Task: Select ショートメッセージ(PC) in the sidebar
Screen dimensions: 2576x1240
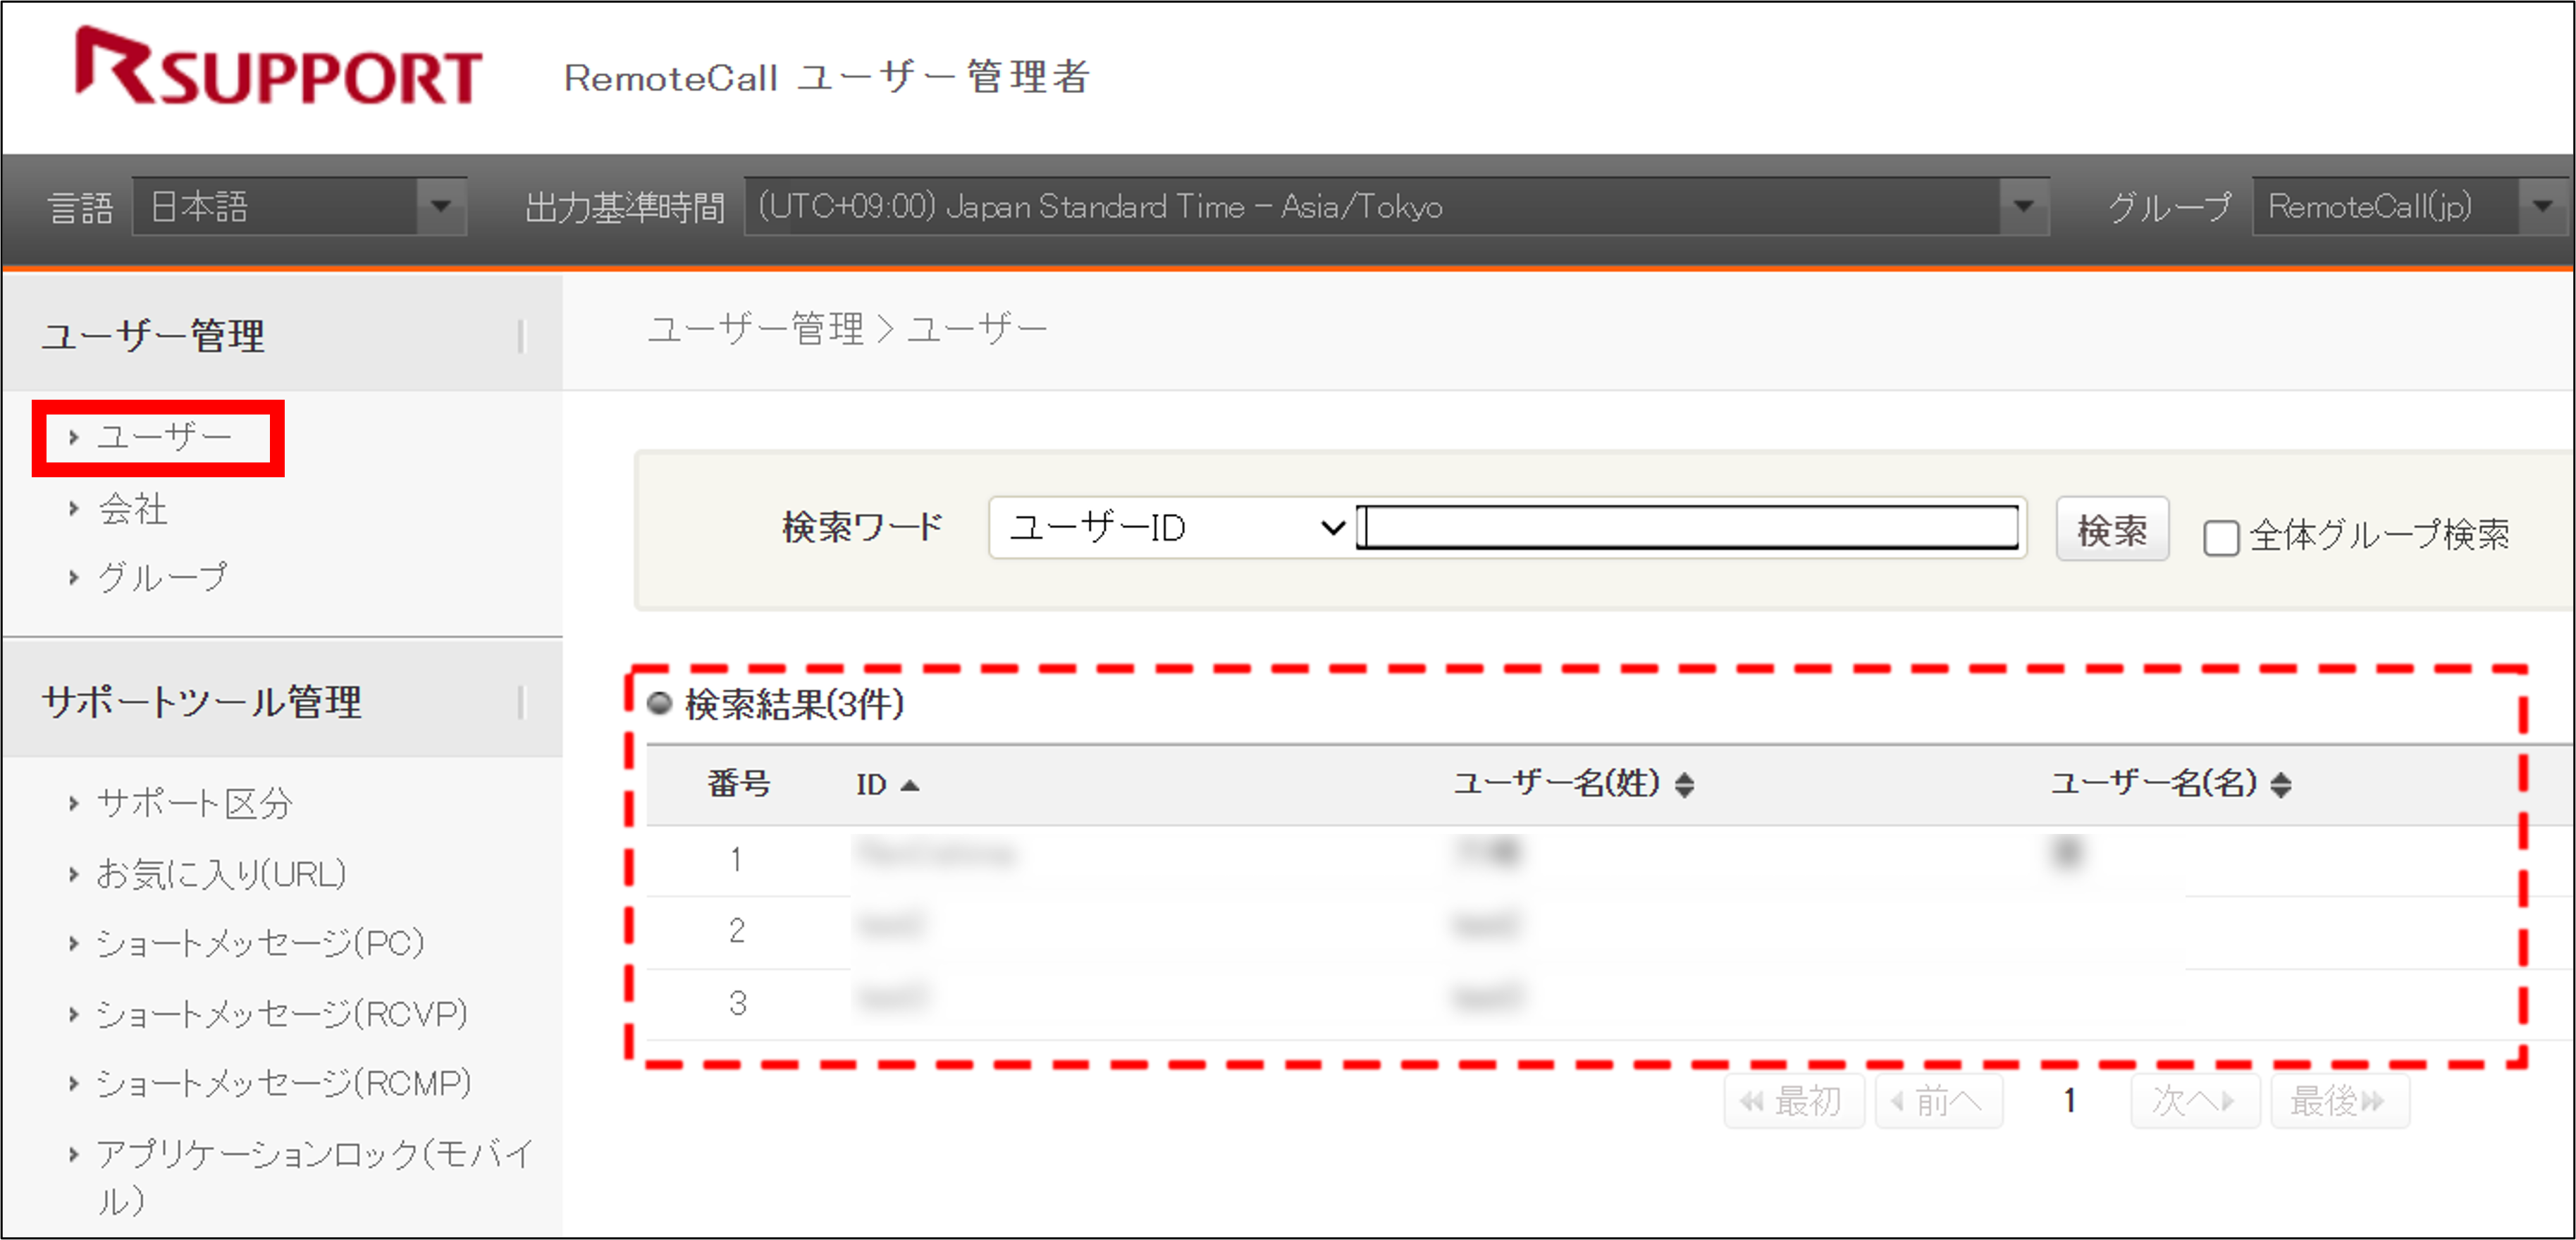Action: (262, 942)
